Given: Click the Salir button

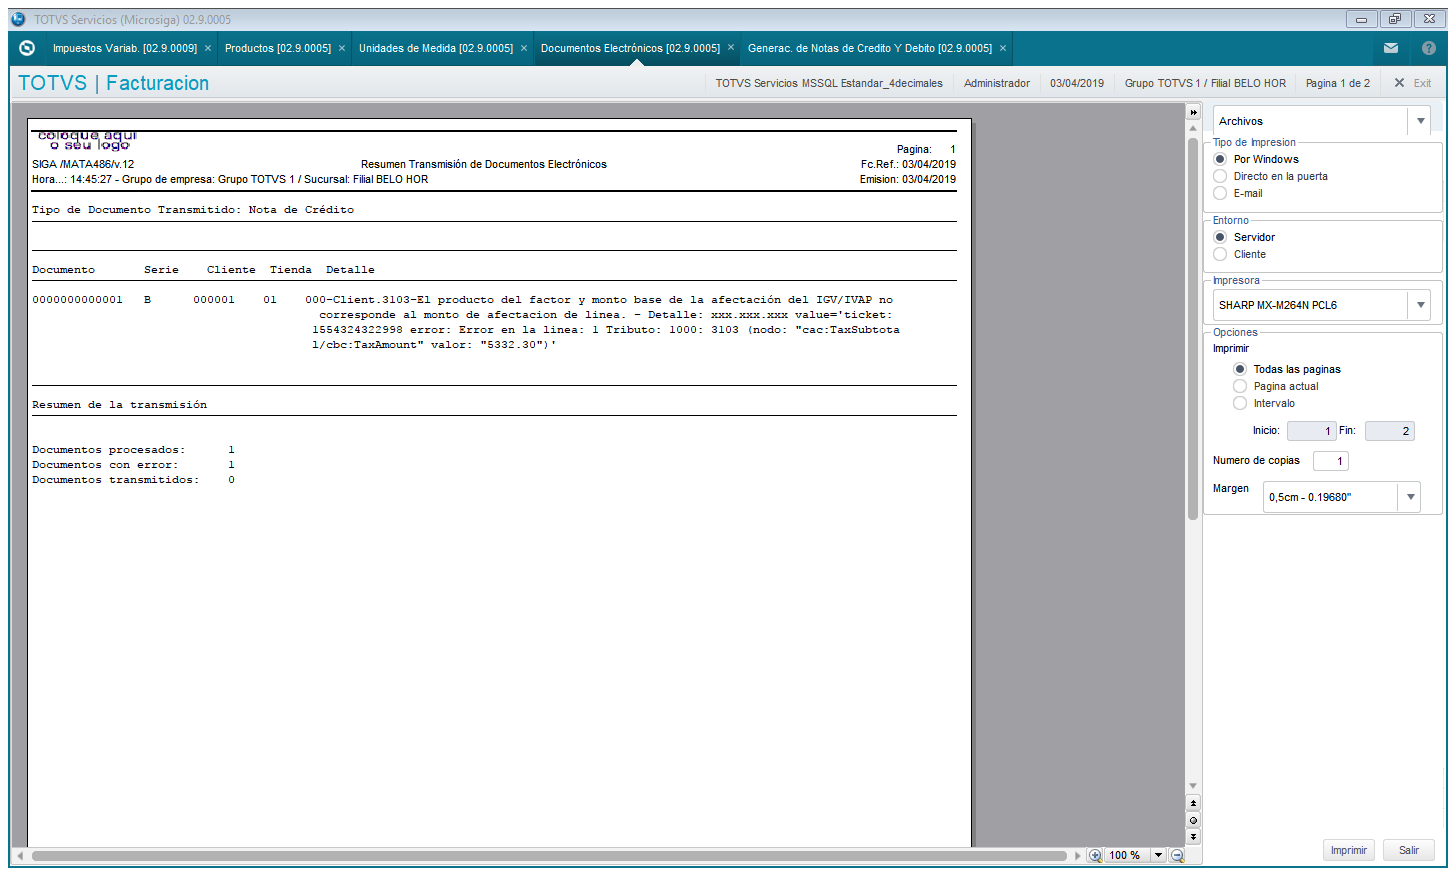Looking at the screenshot, I should pyautogui.click(x=1409, y=850).
